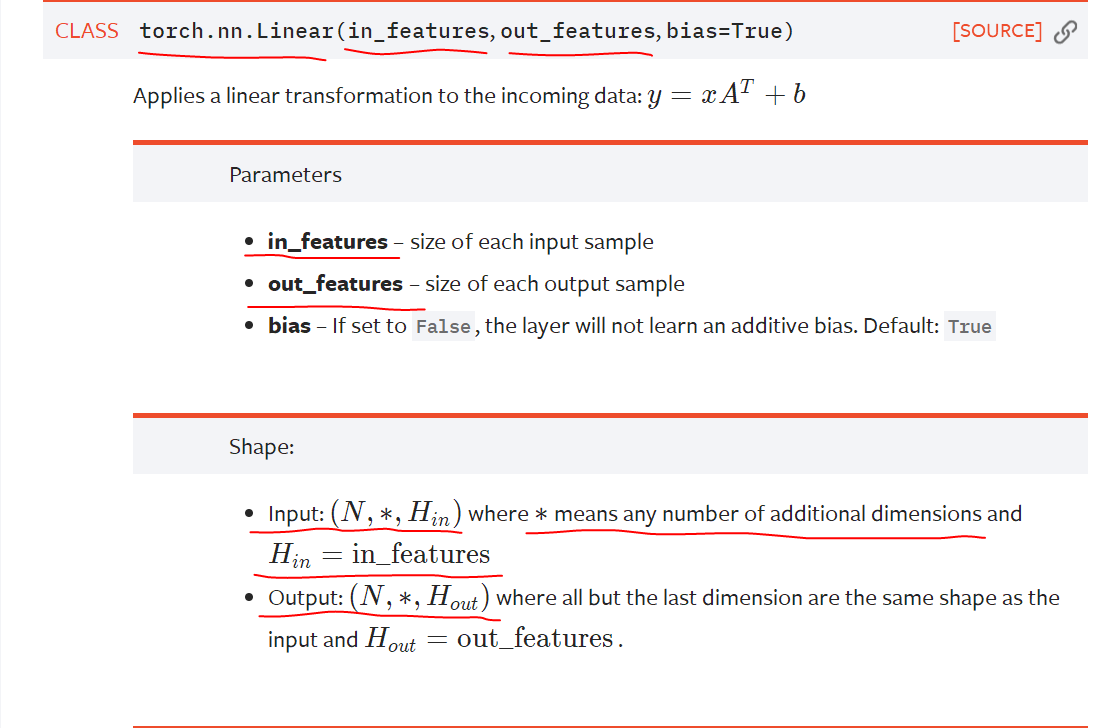Screen dimensions: 1094x728
Task: Click the 'False' code literal in bias description
Action: [x=443, y=327]
